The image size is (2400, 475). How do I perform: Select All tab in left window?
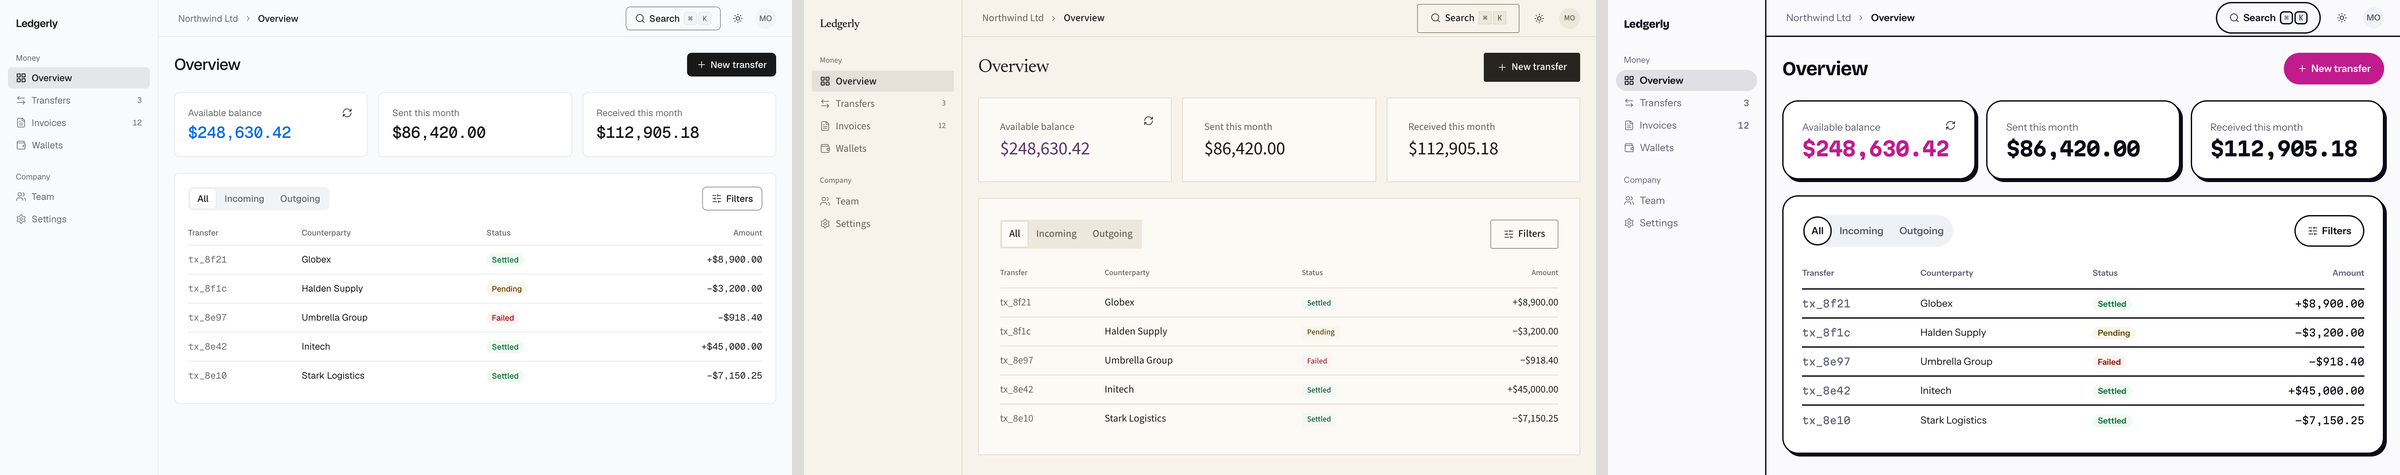point(203,199)
